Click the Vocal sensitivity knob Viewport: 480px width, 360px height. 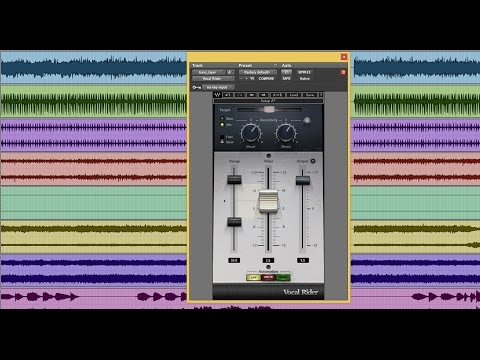tap(251, 132)
